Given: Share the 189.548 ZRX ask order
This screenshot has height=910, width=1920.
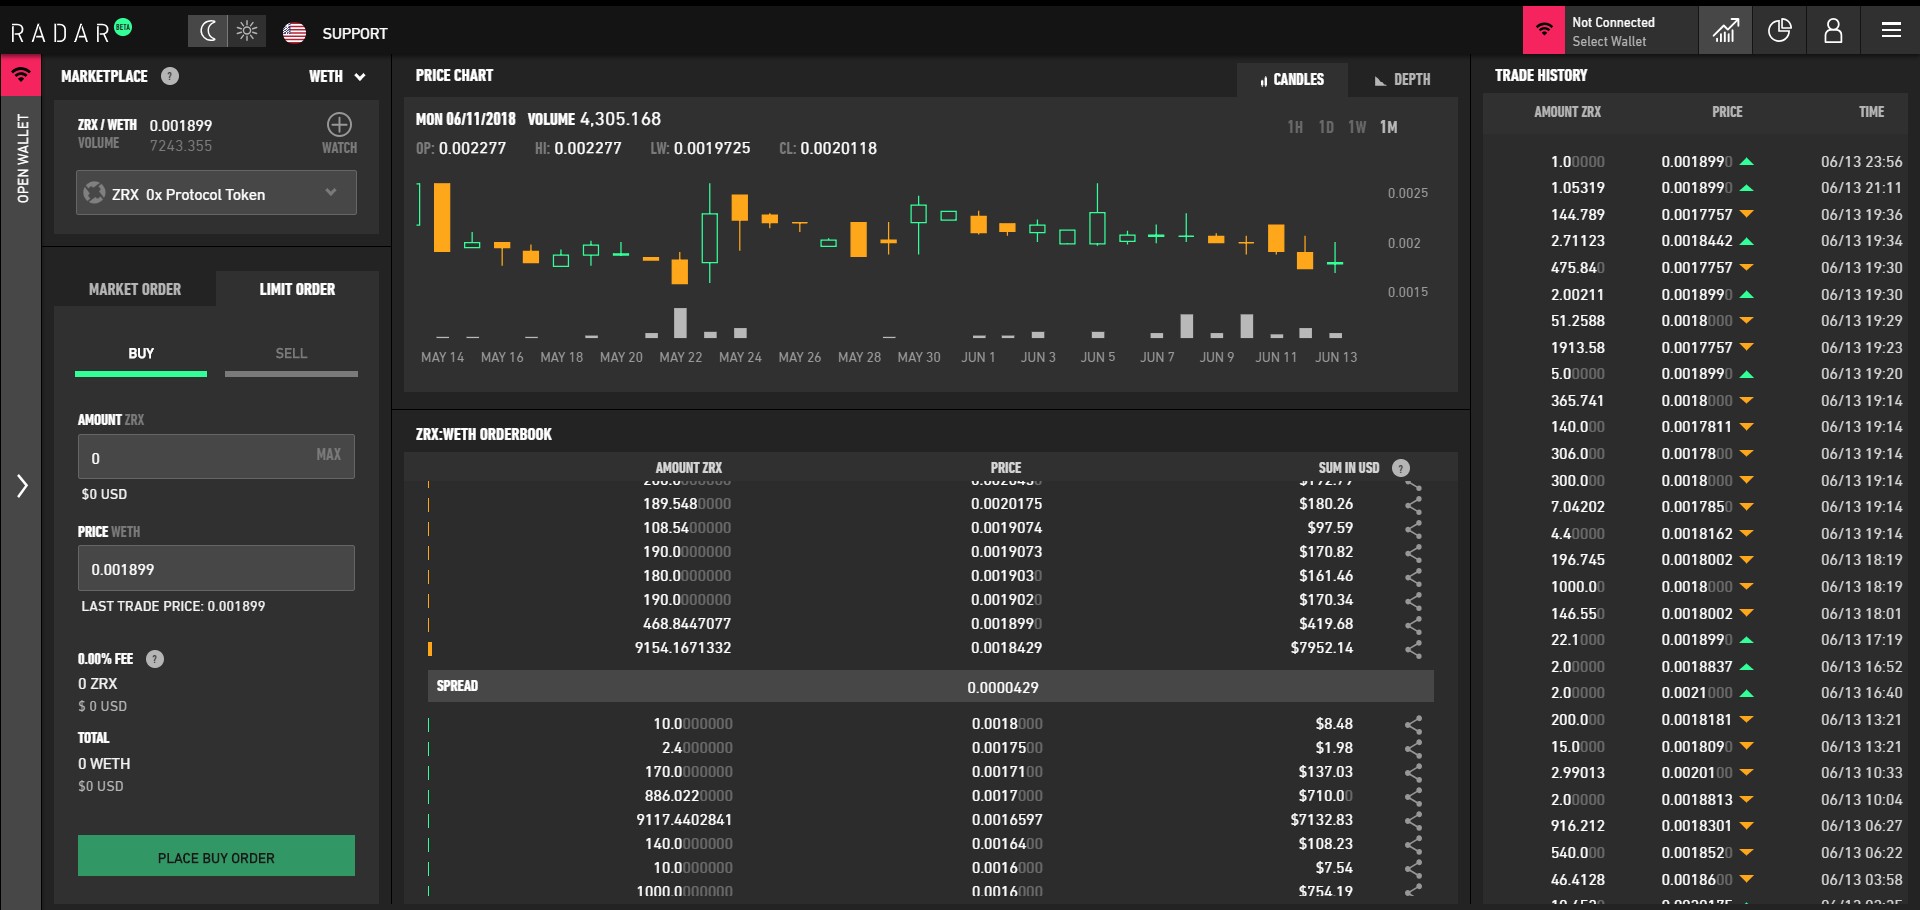Looking at the screenshot, I should point(1413,504).
